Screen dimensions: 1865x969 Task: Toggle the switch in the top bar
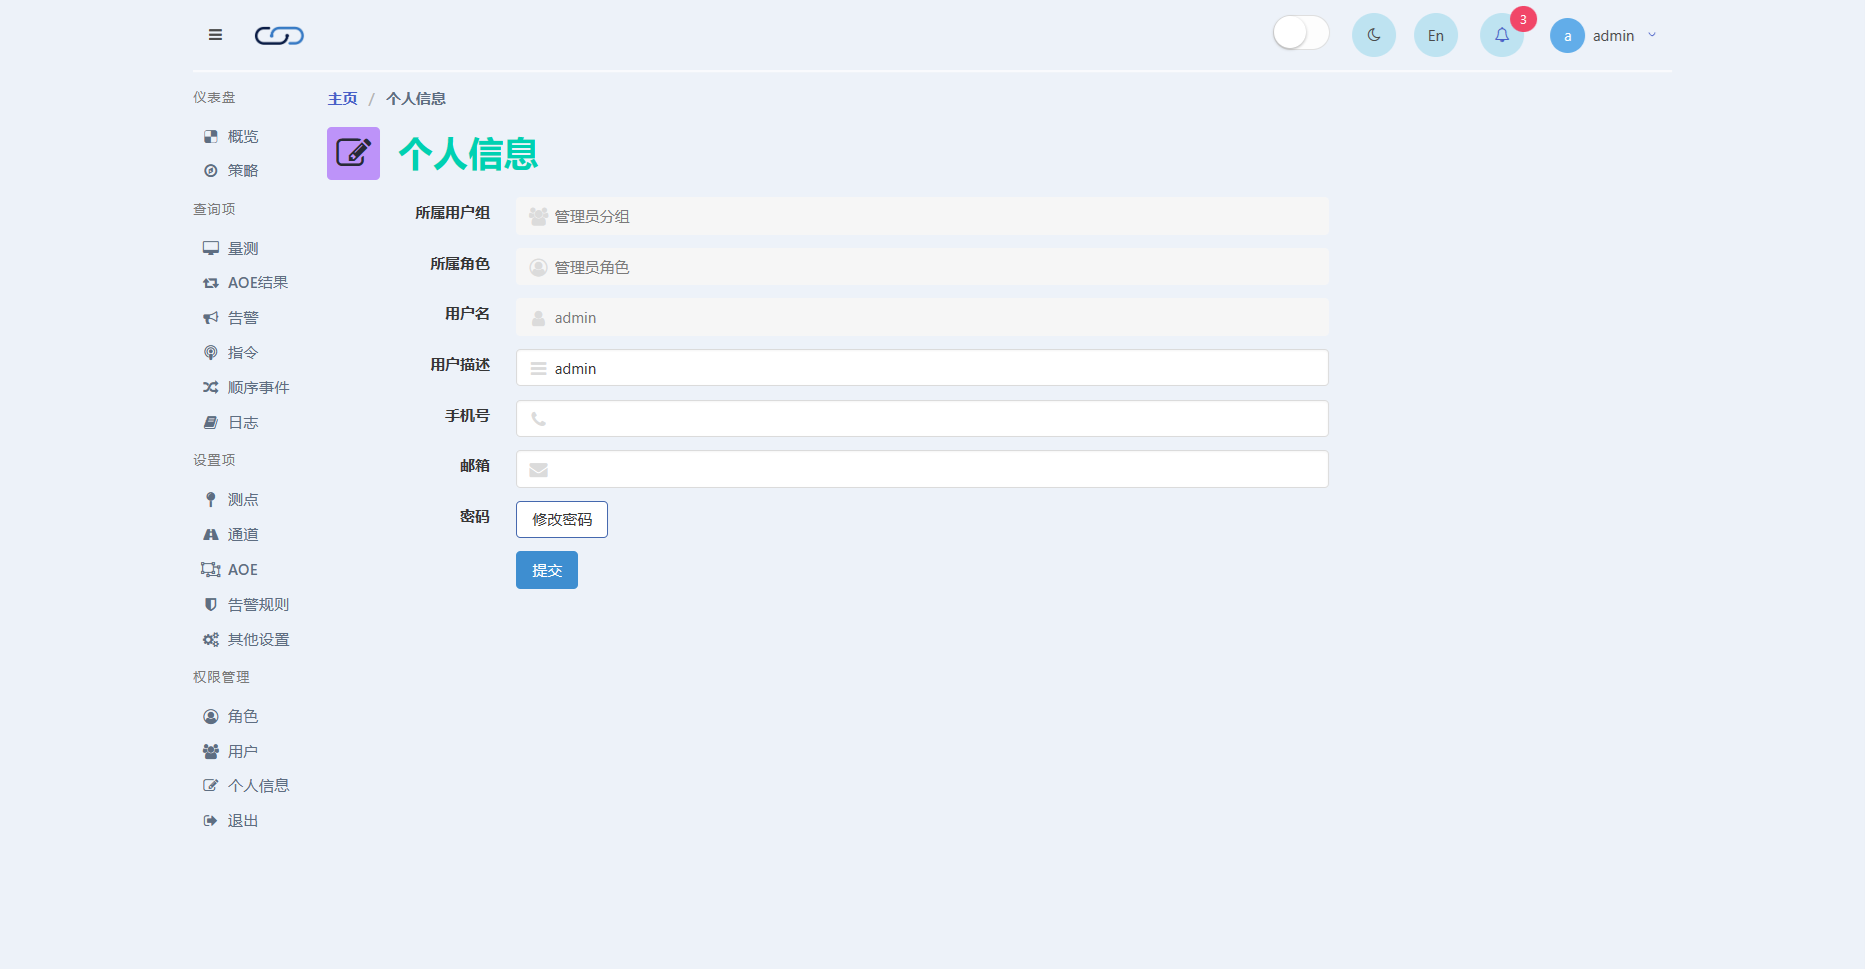click(1301, 33)
